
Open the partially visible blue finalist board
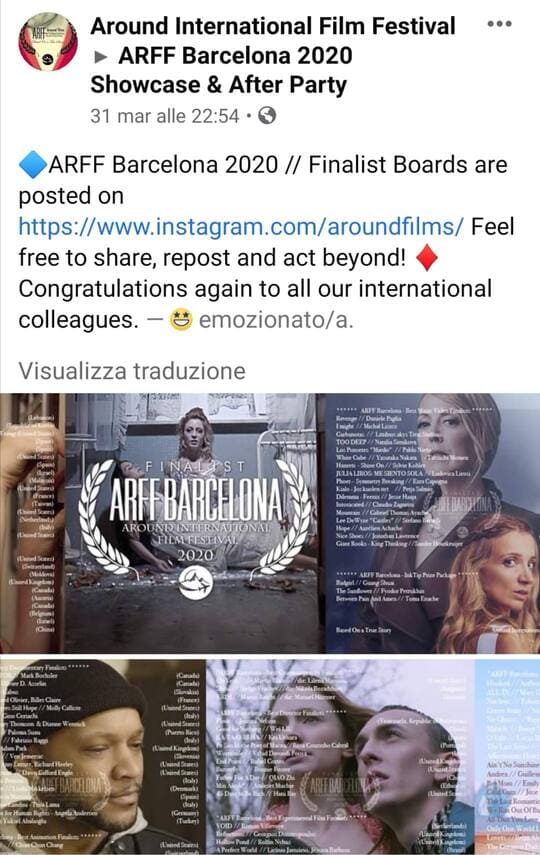(508, 757)
